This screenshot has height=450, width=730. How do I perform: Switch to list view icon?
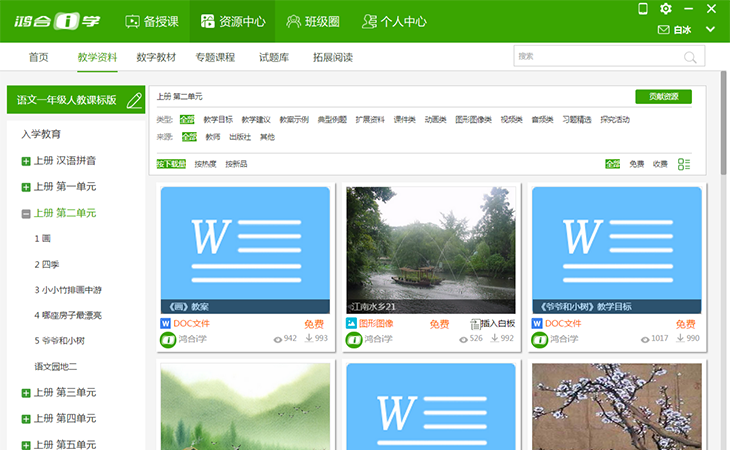point(684,164)
